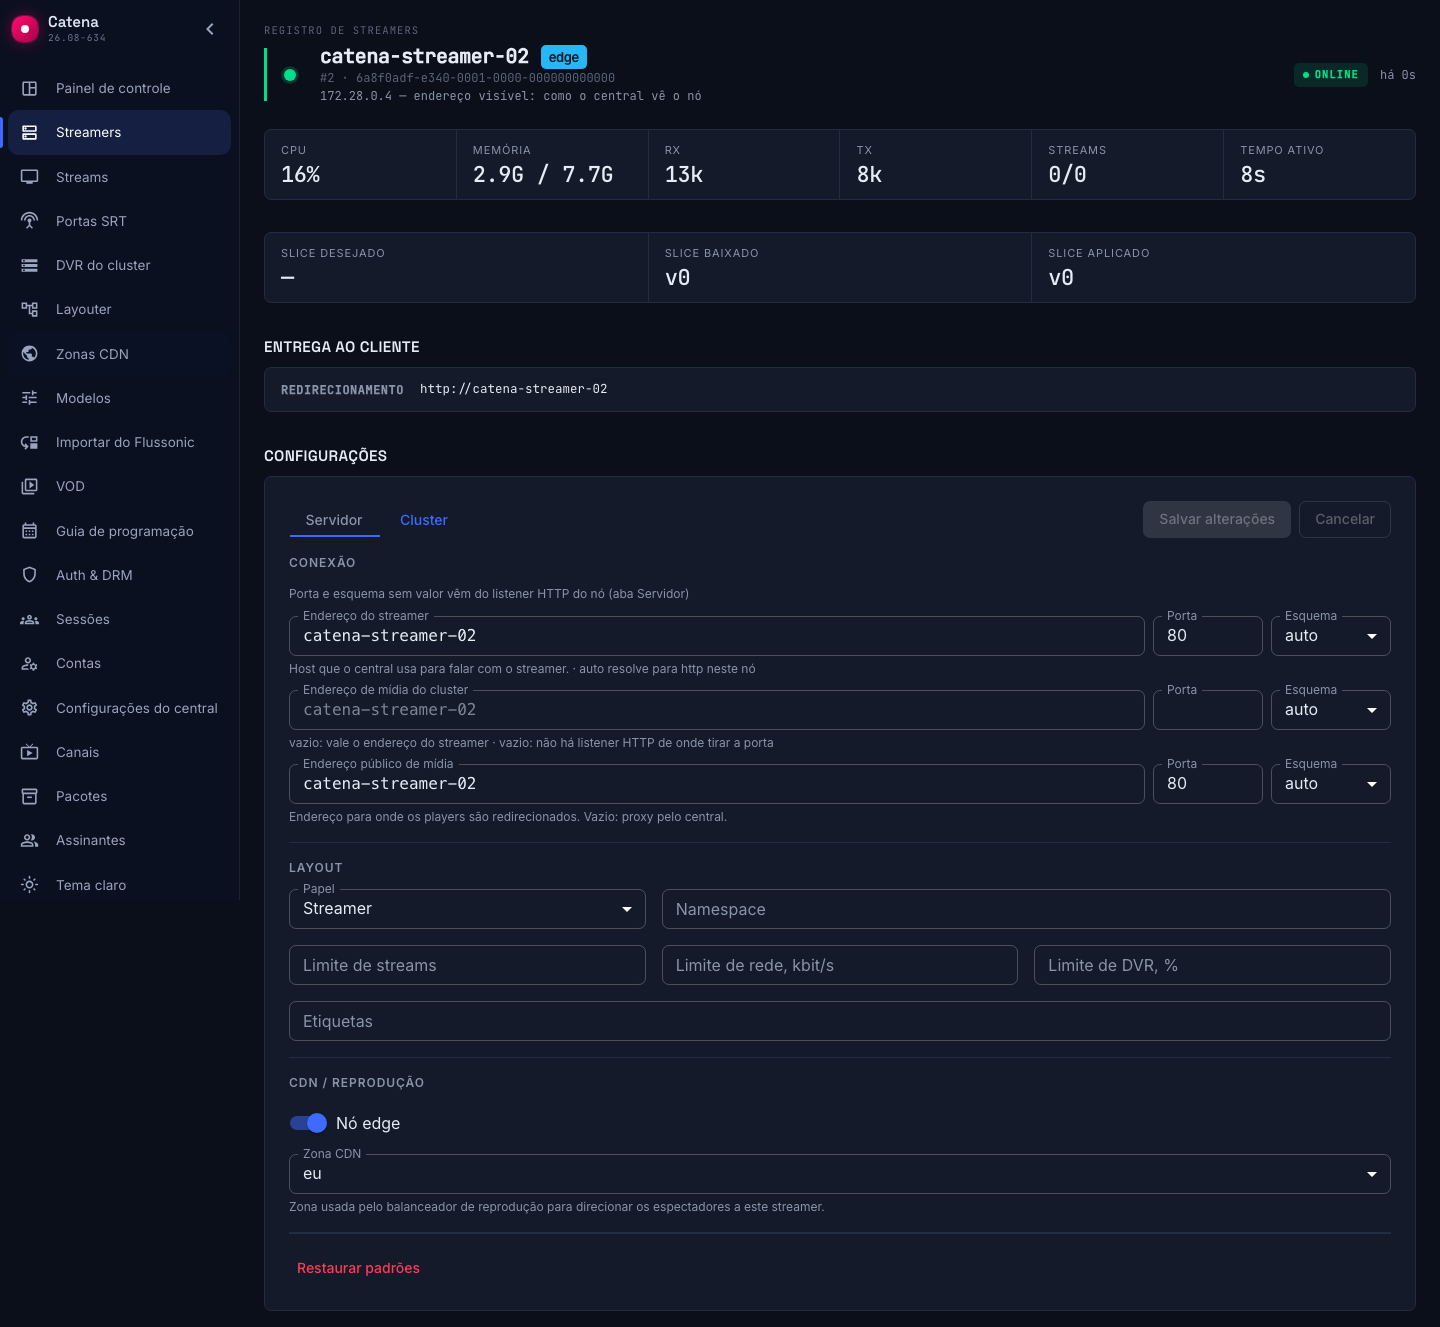Image resolution: width=1440 pixels, height=1327 pixels.
Task: Click the Memória 2.9G / 7.7G value
Action: click(x=543, y=175)
